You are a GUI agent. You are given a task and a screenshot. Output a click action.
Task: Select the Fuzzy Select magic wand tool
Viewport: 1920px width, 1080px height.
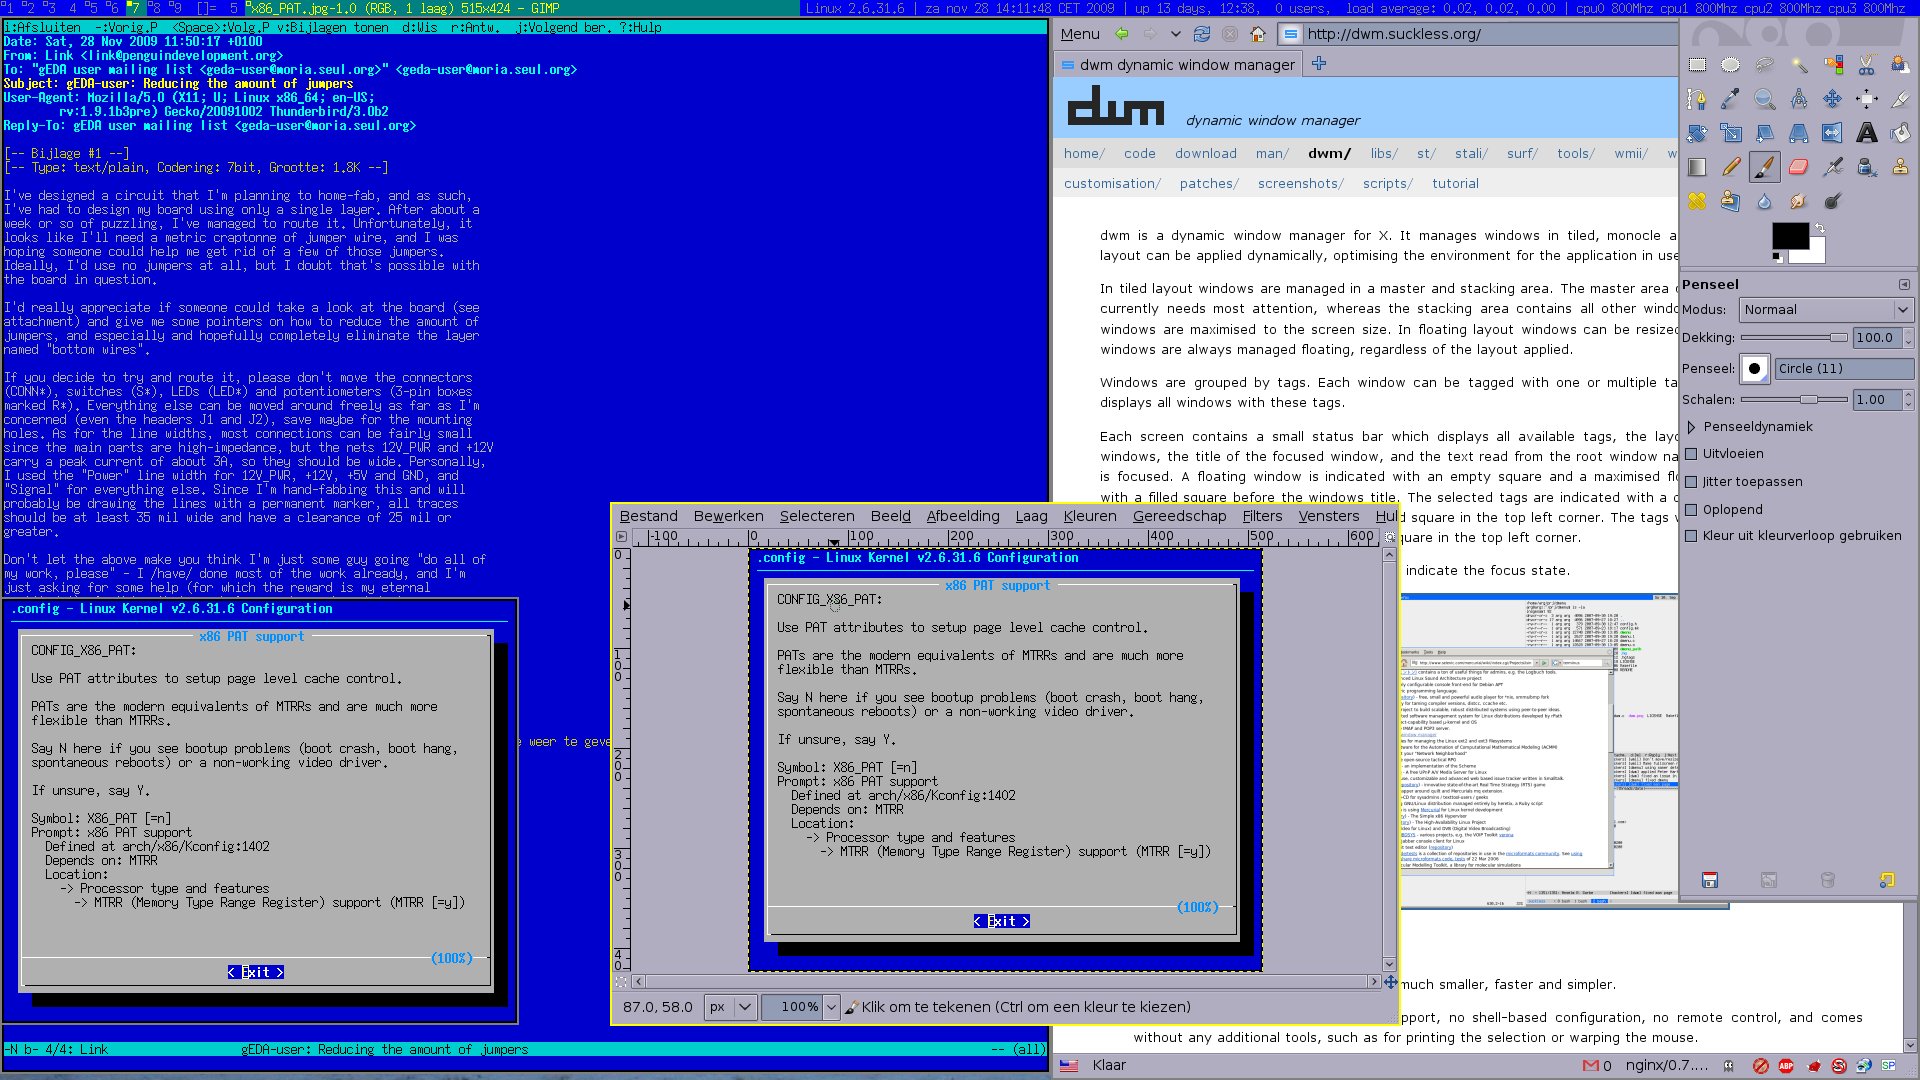click(1799, 65)
